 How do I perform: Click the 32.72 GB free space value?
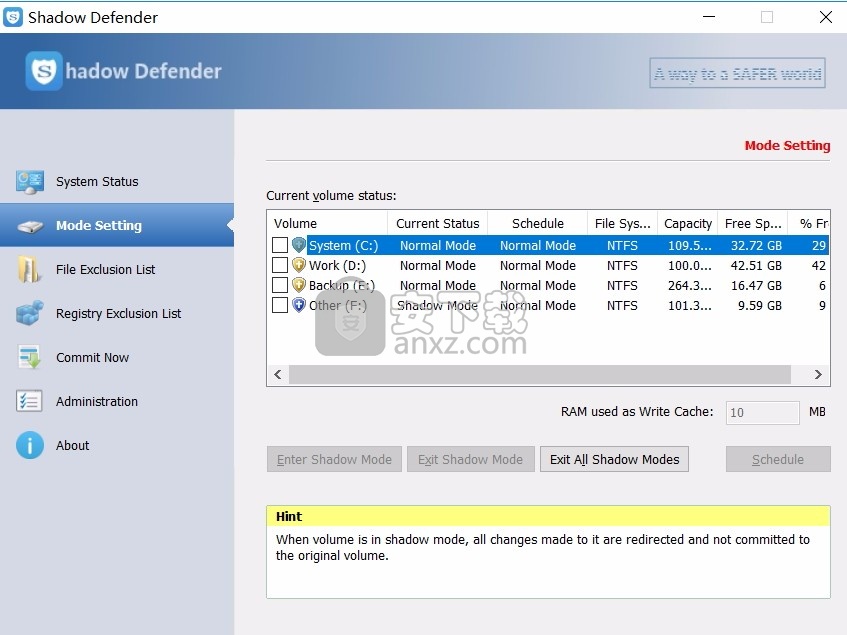(x=756, y=246)
